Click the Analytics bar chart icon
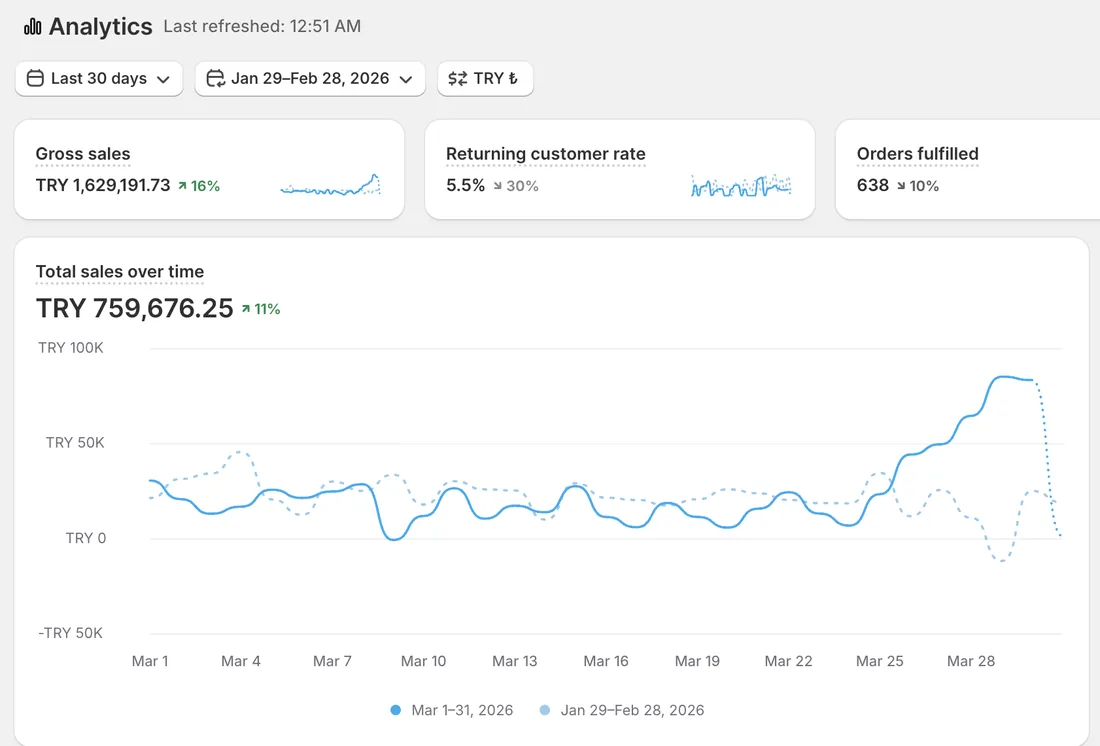1100x746 pixels. click(32, 27)
